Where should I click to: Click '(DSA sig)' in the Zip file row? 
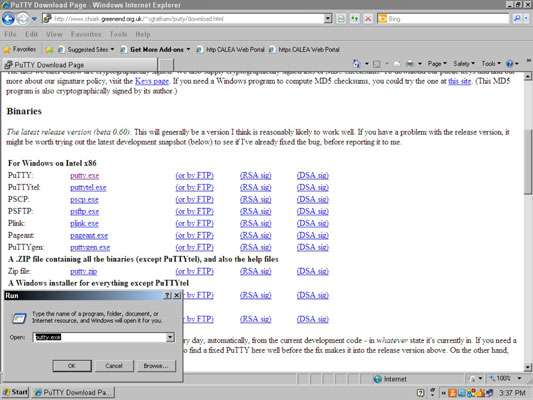click(x=312, y=271)
